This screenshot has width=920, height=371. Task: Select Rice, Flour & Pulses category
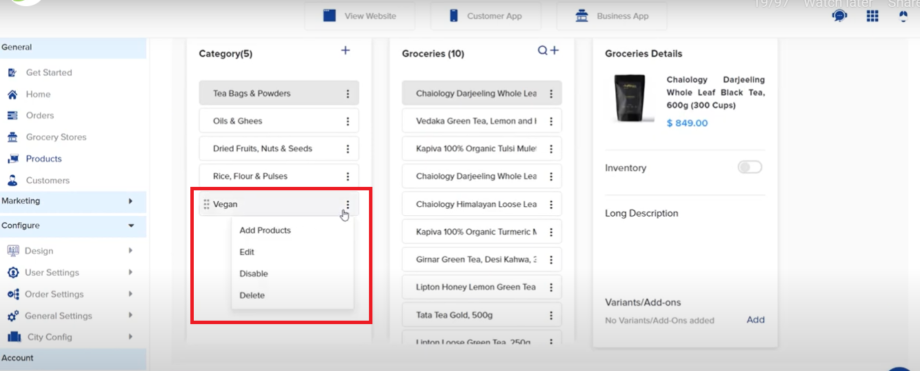[279, 176]
